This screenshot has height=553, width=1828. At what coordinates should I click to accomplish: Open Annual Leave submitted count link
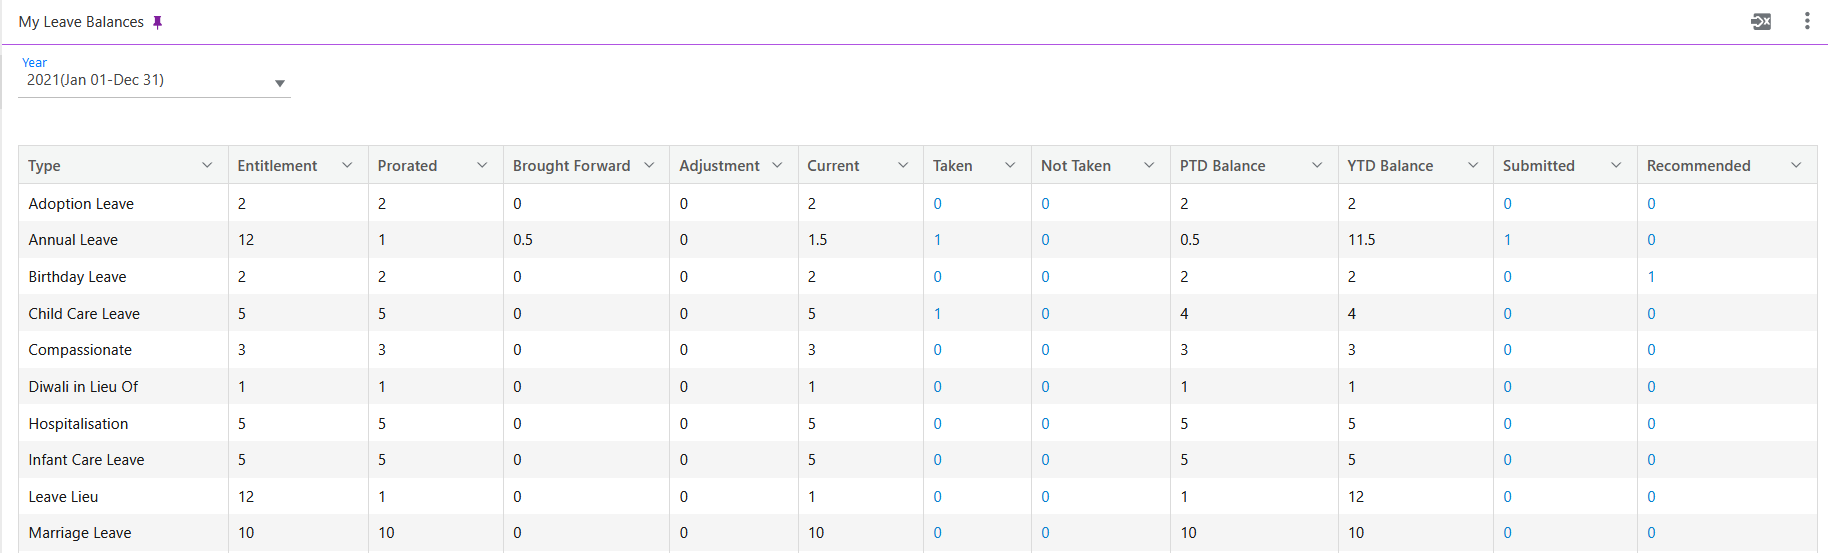tap(1507, 240)
